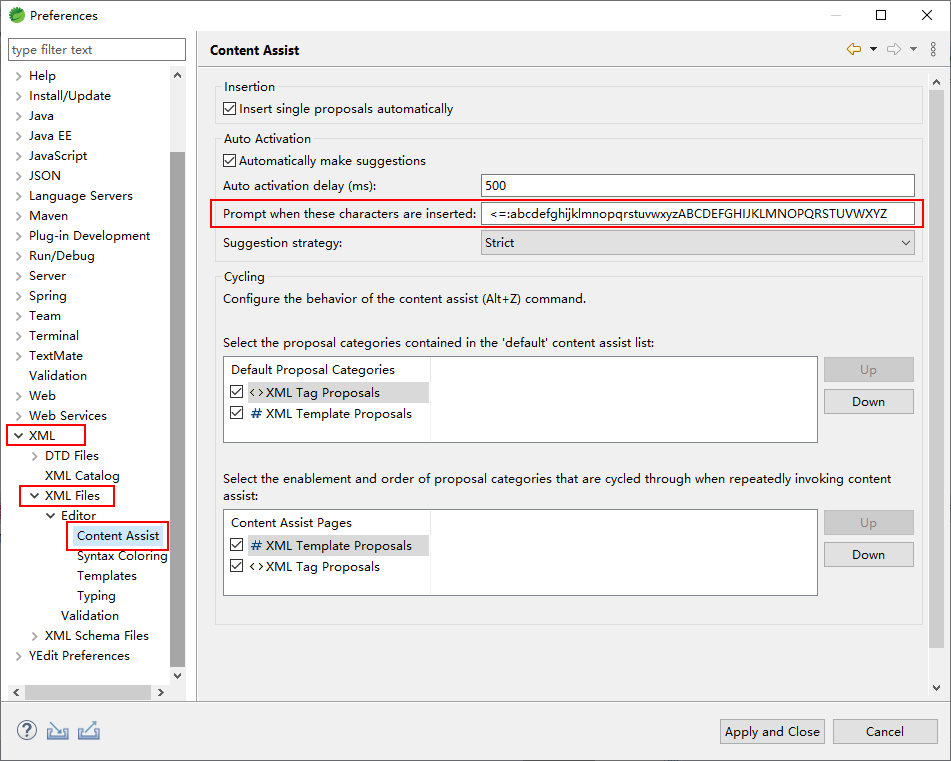The width and height of the screenshot is (951, 761).
Task: Expand the Terminal tree node
Action: pyautogui.click(x=19, y=336)
